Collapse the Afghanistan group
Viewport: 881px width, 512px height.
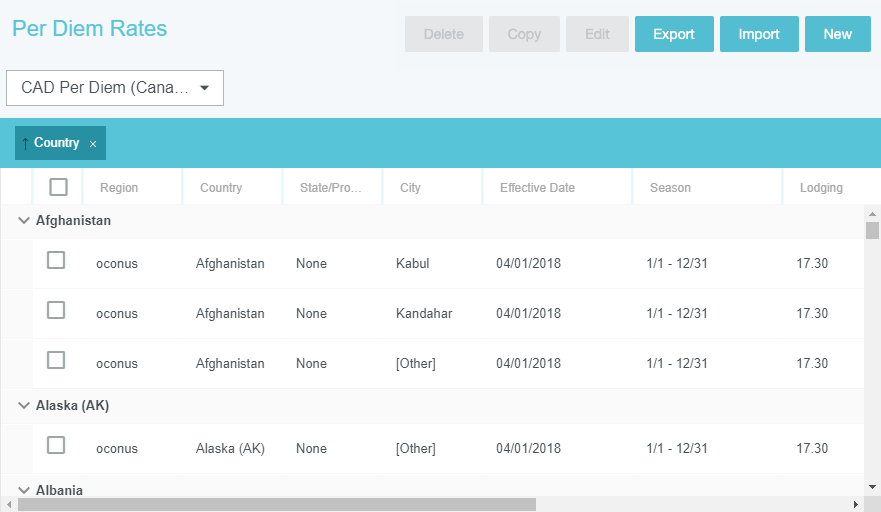tap(24, 220)
